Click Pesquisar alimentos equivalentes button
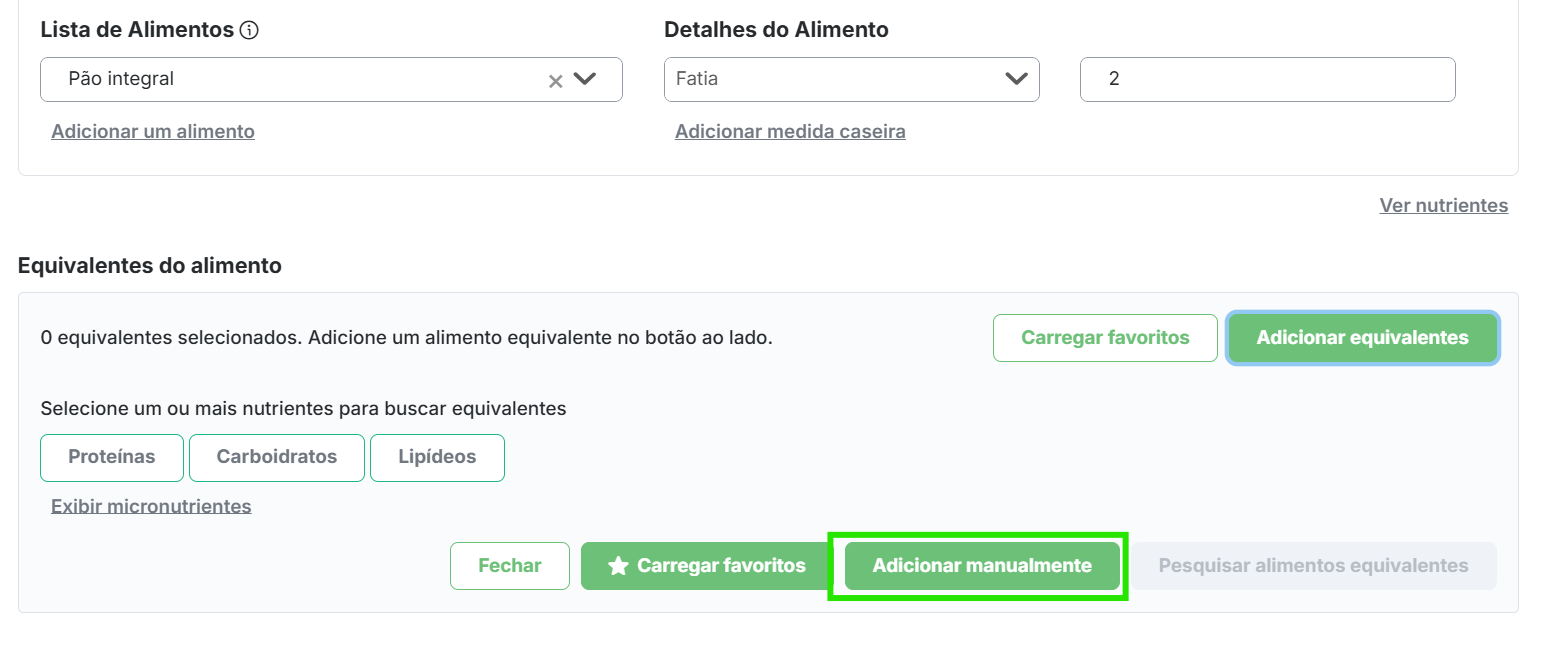The width and height of the screenshot is (1555, 645). pos(1313,566)
